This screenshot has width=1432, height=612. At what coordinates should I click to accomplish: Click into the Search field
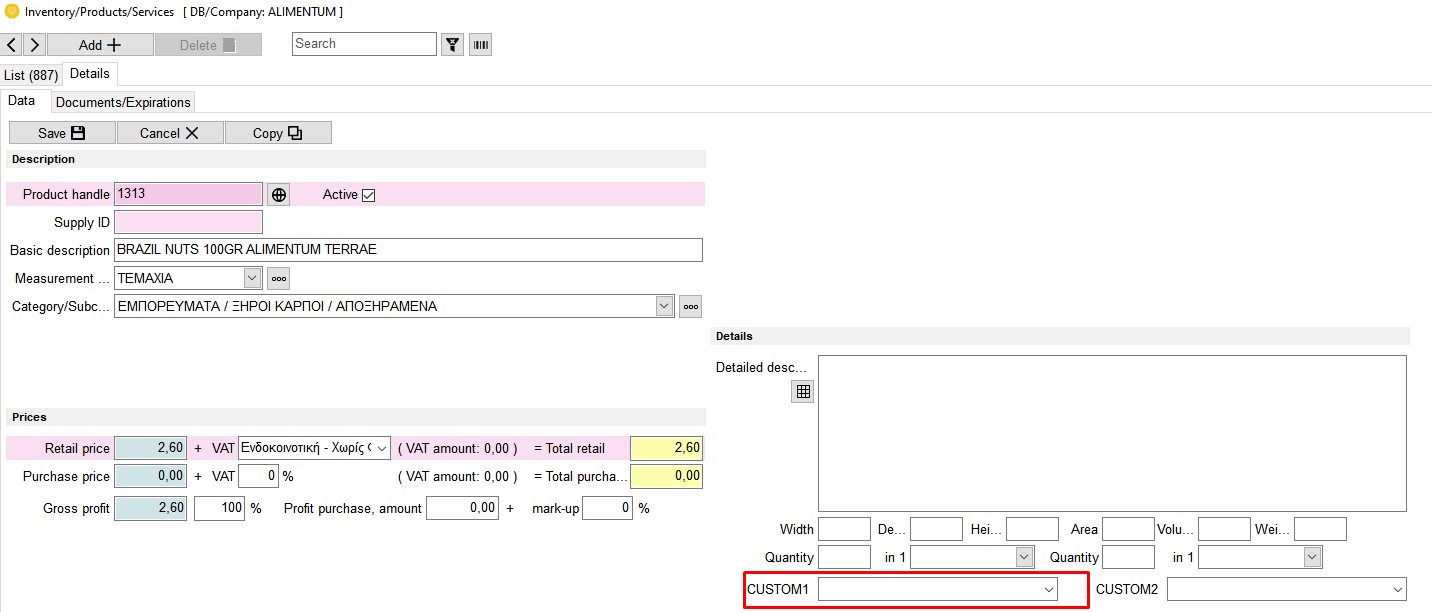364,44
